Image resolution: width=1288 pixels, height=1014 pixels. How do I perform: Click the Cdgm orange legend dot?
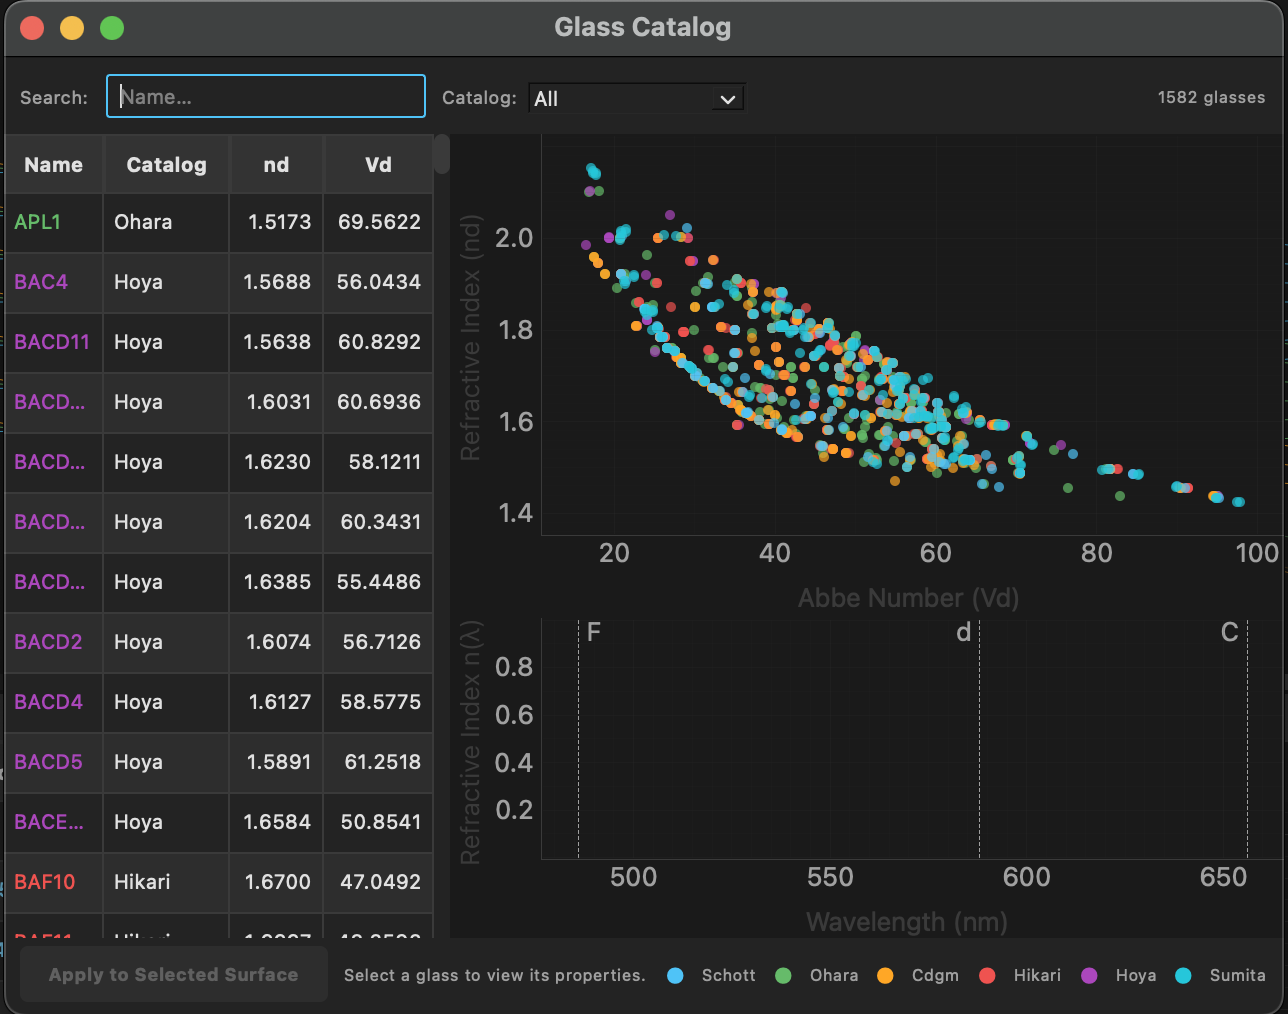click(x=886, y=976)
